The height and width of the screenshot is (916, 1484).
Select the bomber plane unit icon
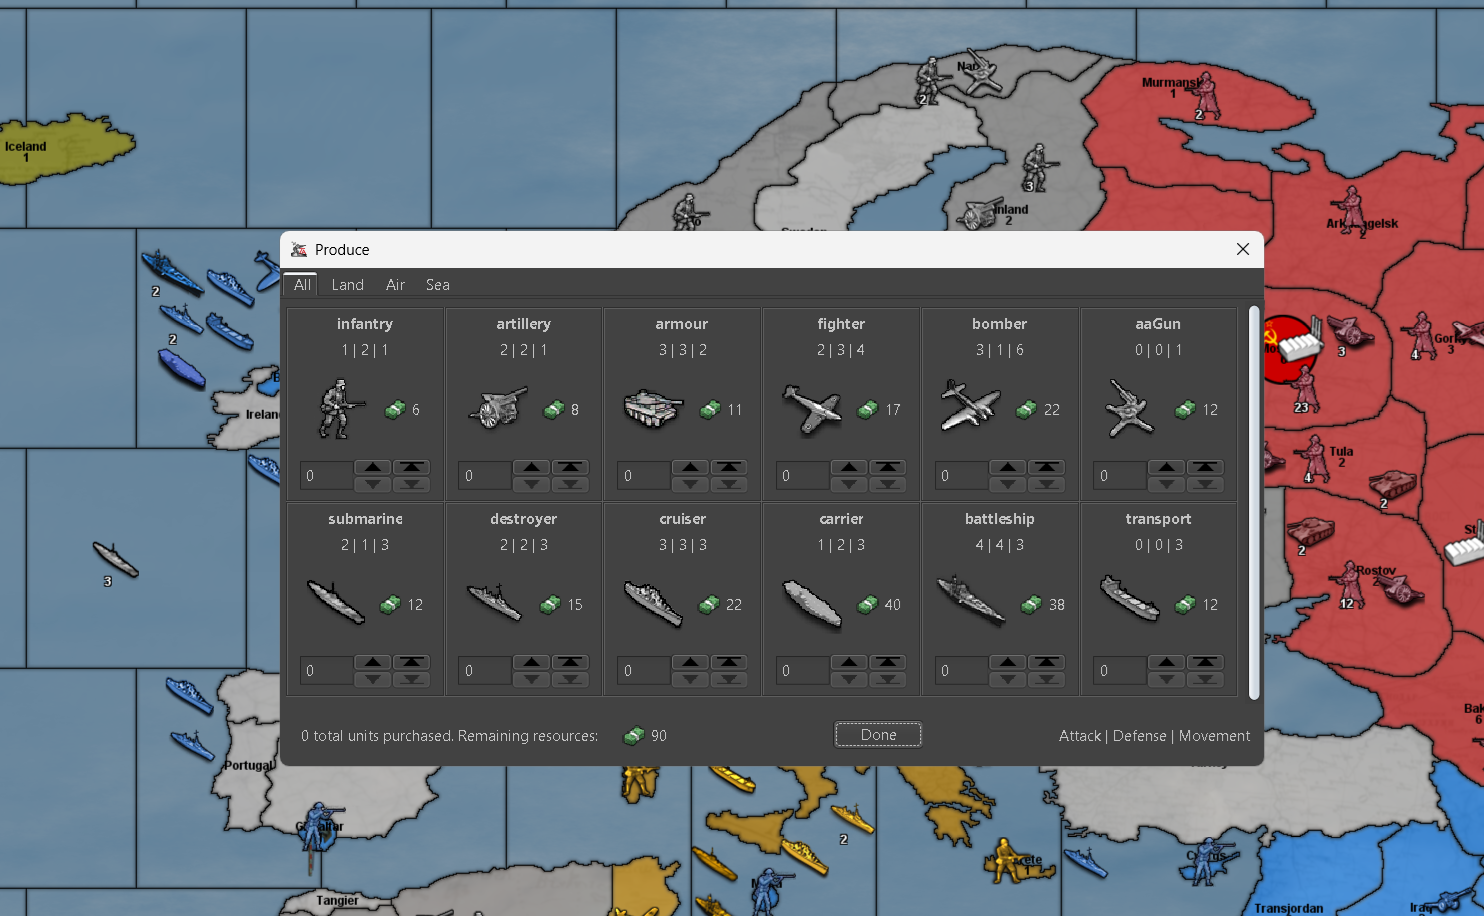pos(970,406)
